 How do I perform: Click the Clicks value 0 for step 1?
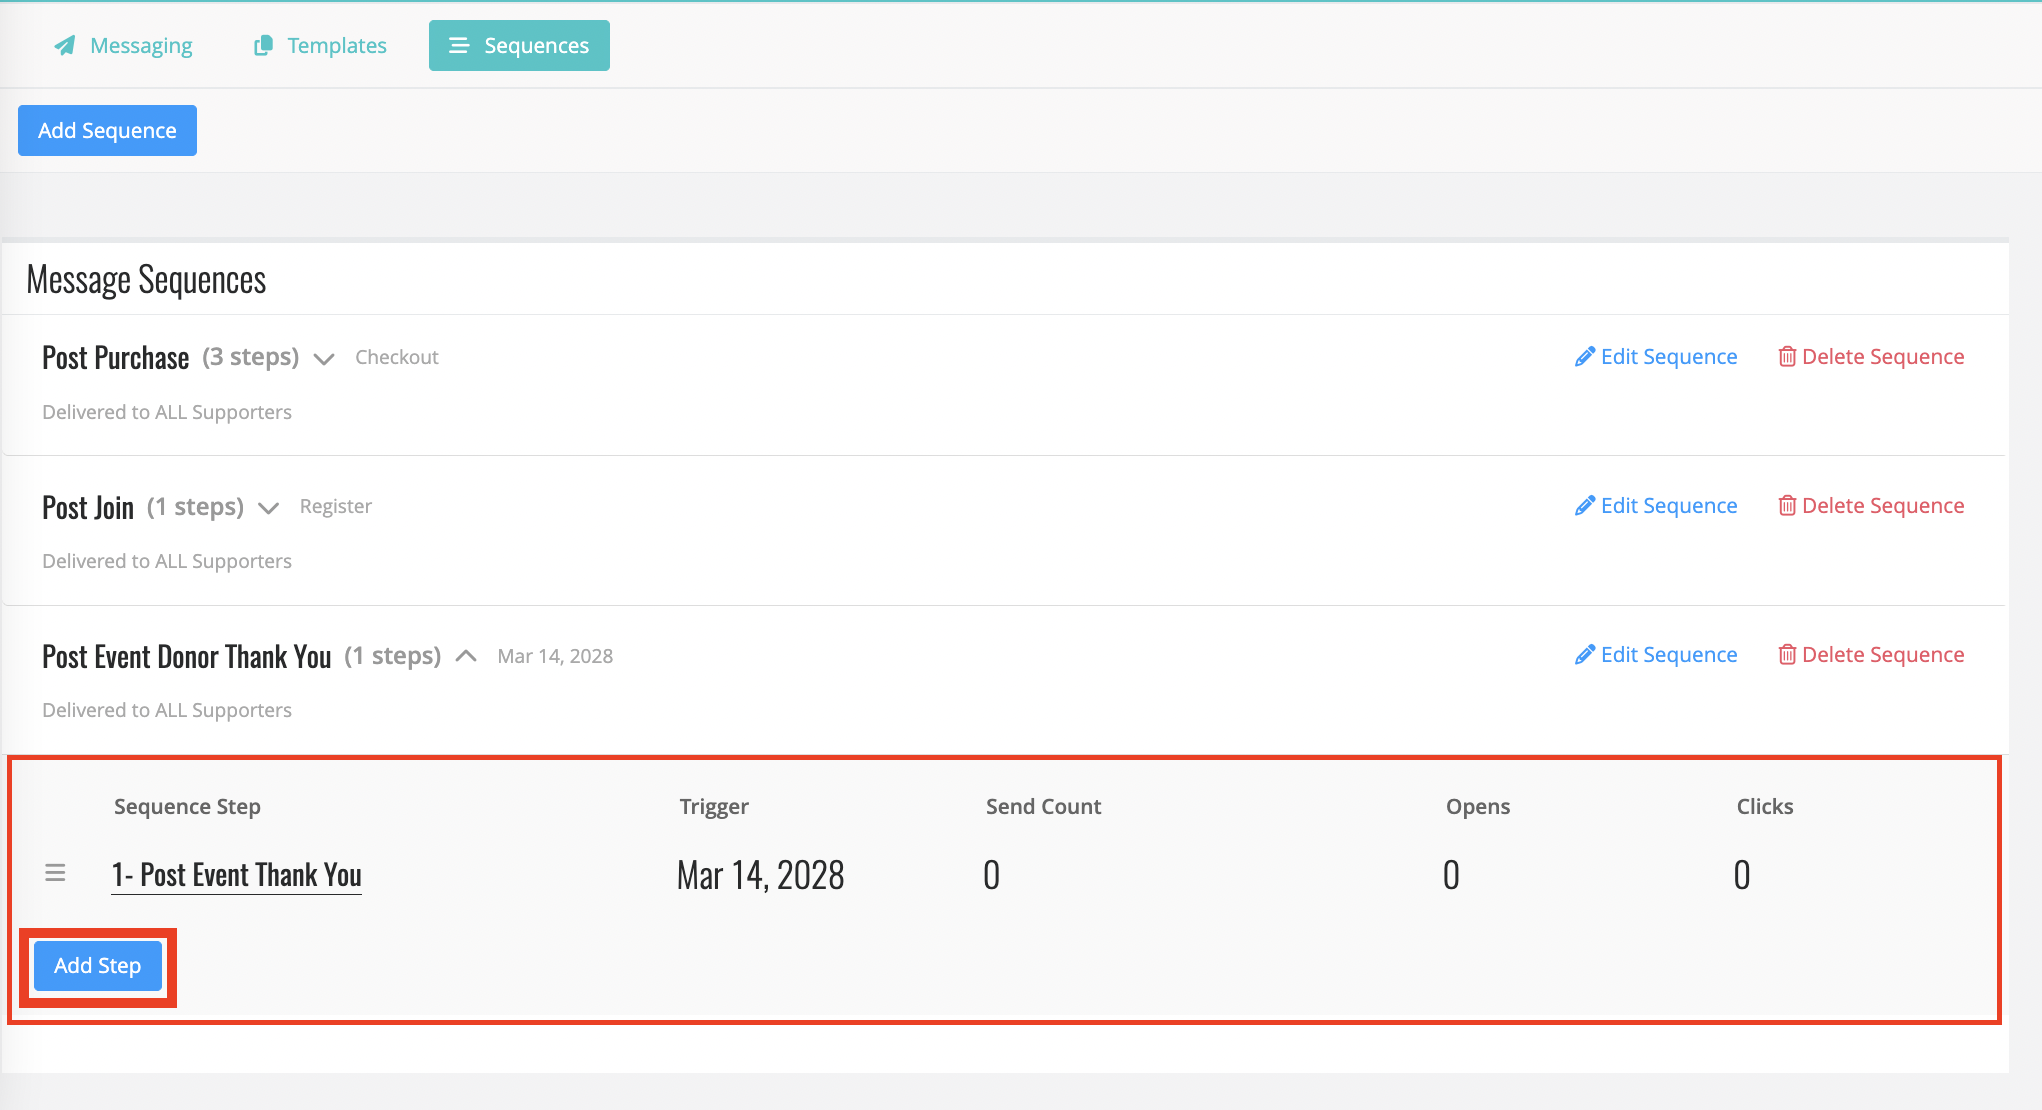tap(1742, 875)
